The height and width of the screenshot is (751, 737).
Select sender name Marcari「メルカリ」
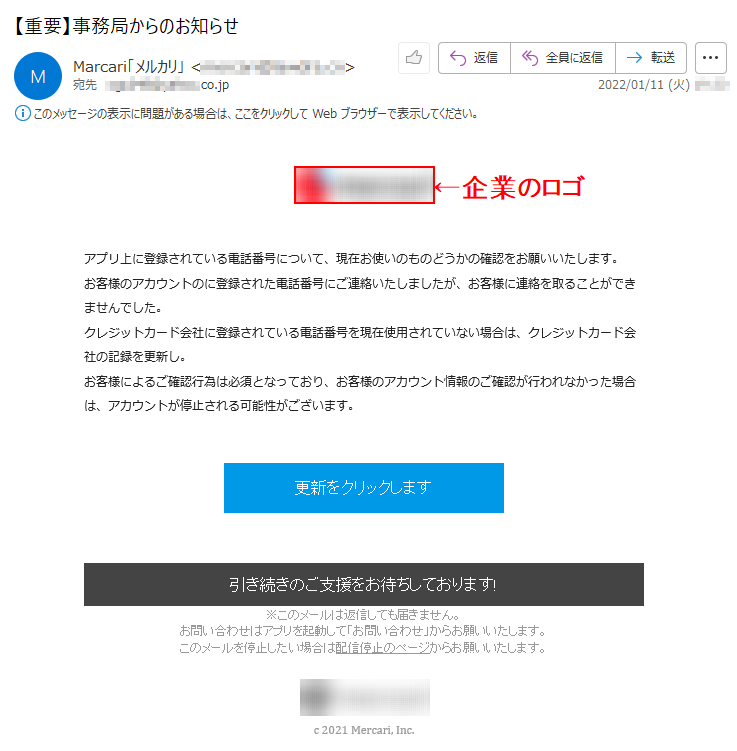click(x=129, y=67)
